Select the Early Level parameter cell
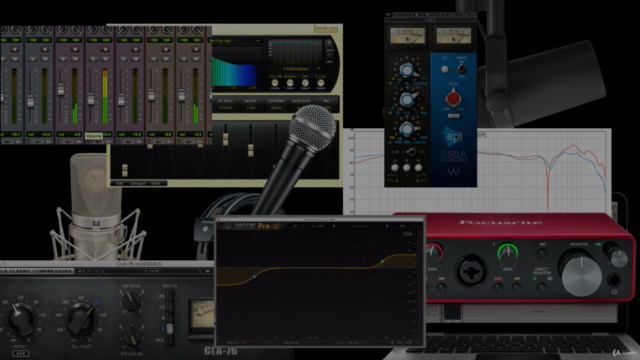640x360 pixels. click(301, 104)
